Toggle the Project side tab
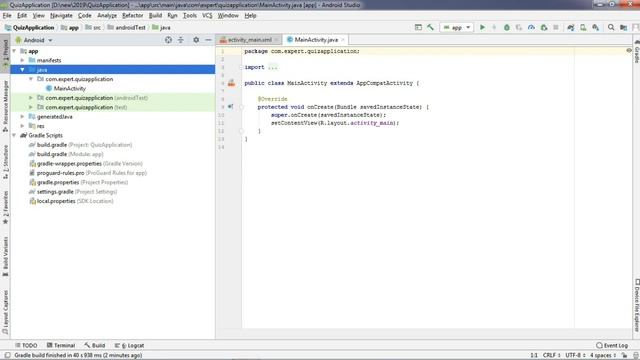 [5, 53]
